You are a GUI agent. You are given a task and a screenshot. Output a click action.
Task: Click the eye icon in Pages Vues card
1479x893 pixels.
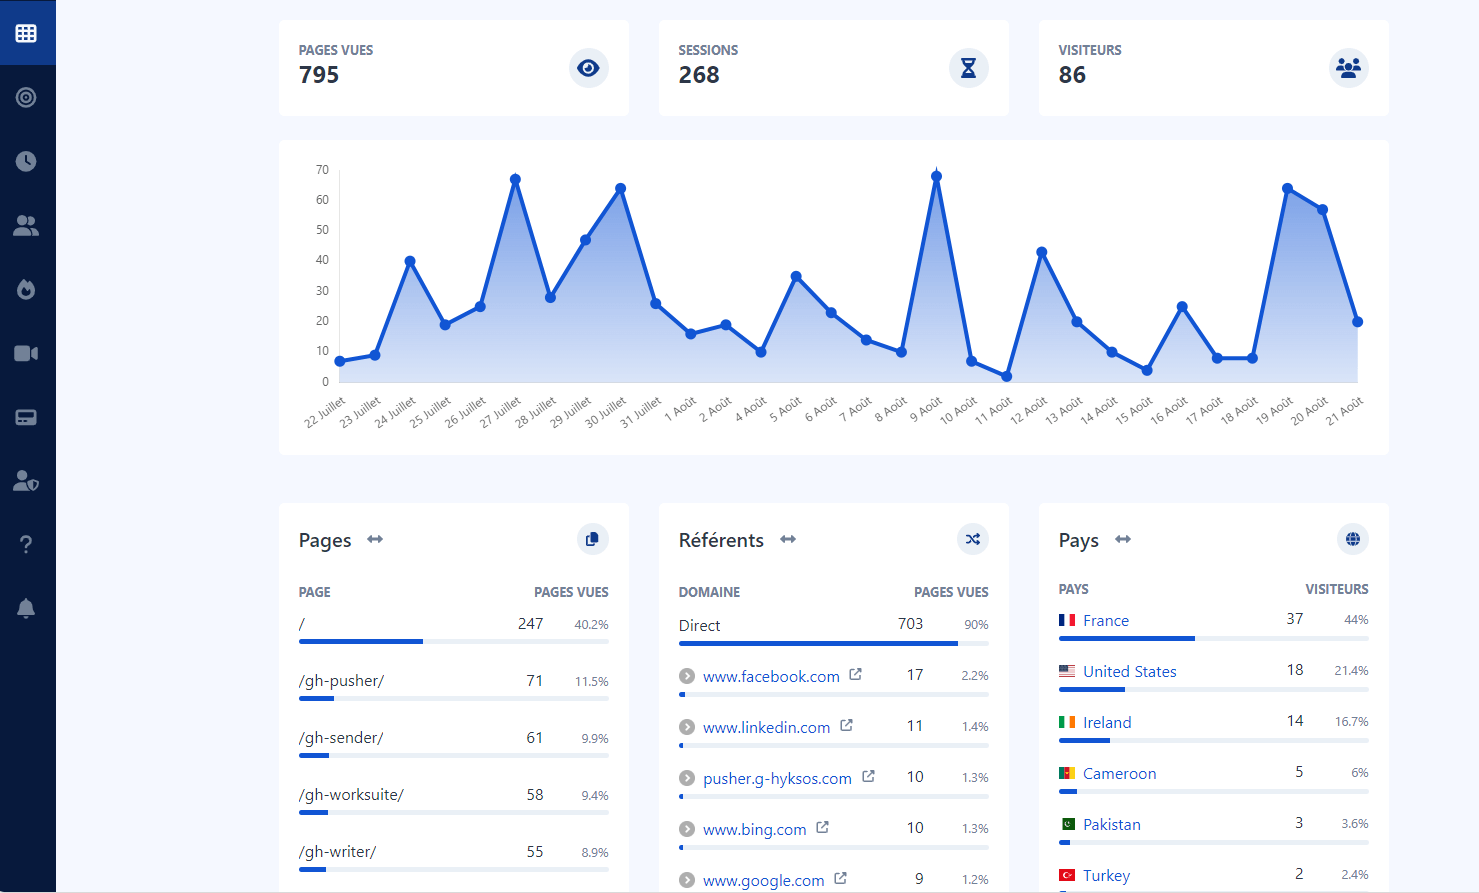(589, 68)
